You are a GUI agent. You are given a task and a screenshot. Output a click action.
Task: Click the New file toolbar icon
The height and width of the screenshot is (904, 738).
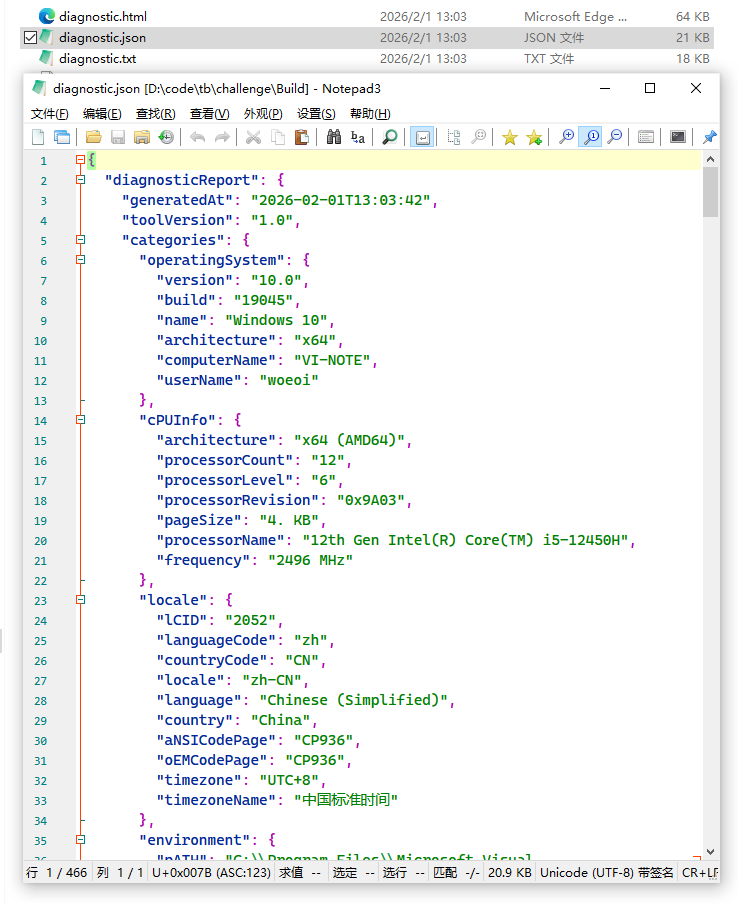pos(38,137)
